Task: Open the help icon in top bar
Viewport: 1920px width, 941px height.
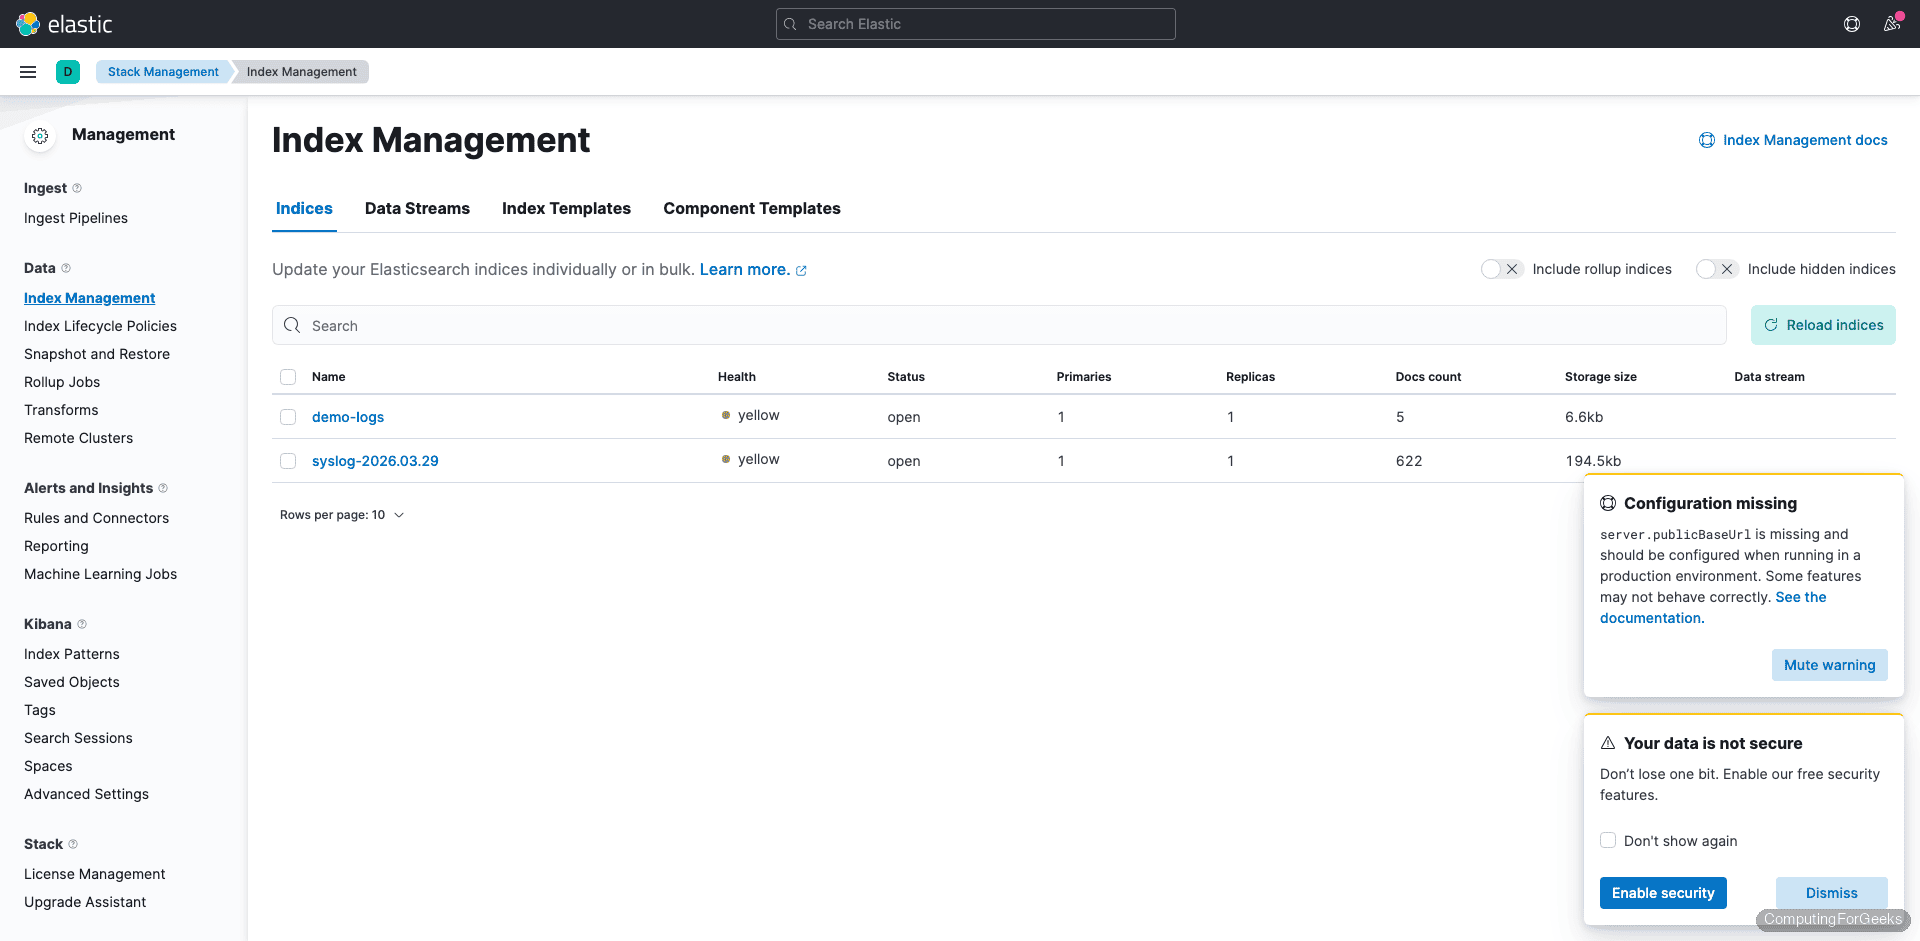Action: (1852, 24)
